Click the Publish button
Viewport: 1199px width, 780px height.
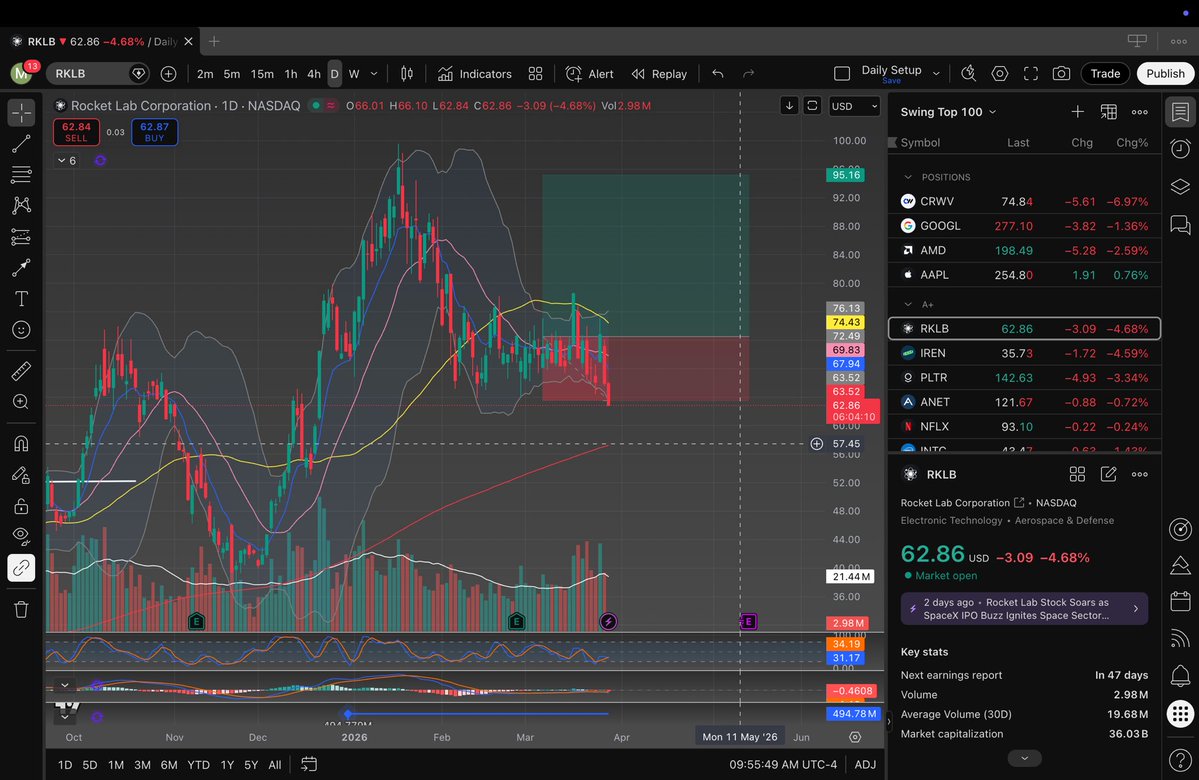pos(1164,73)
